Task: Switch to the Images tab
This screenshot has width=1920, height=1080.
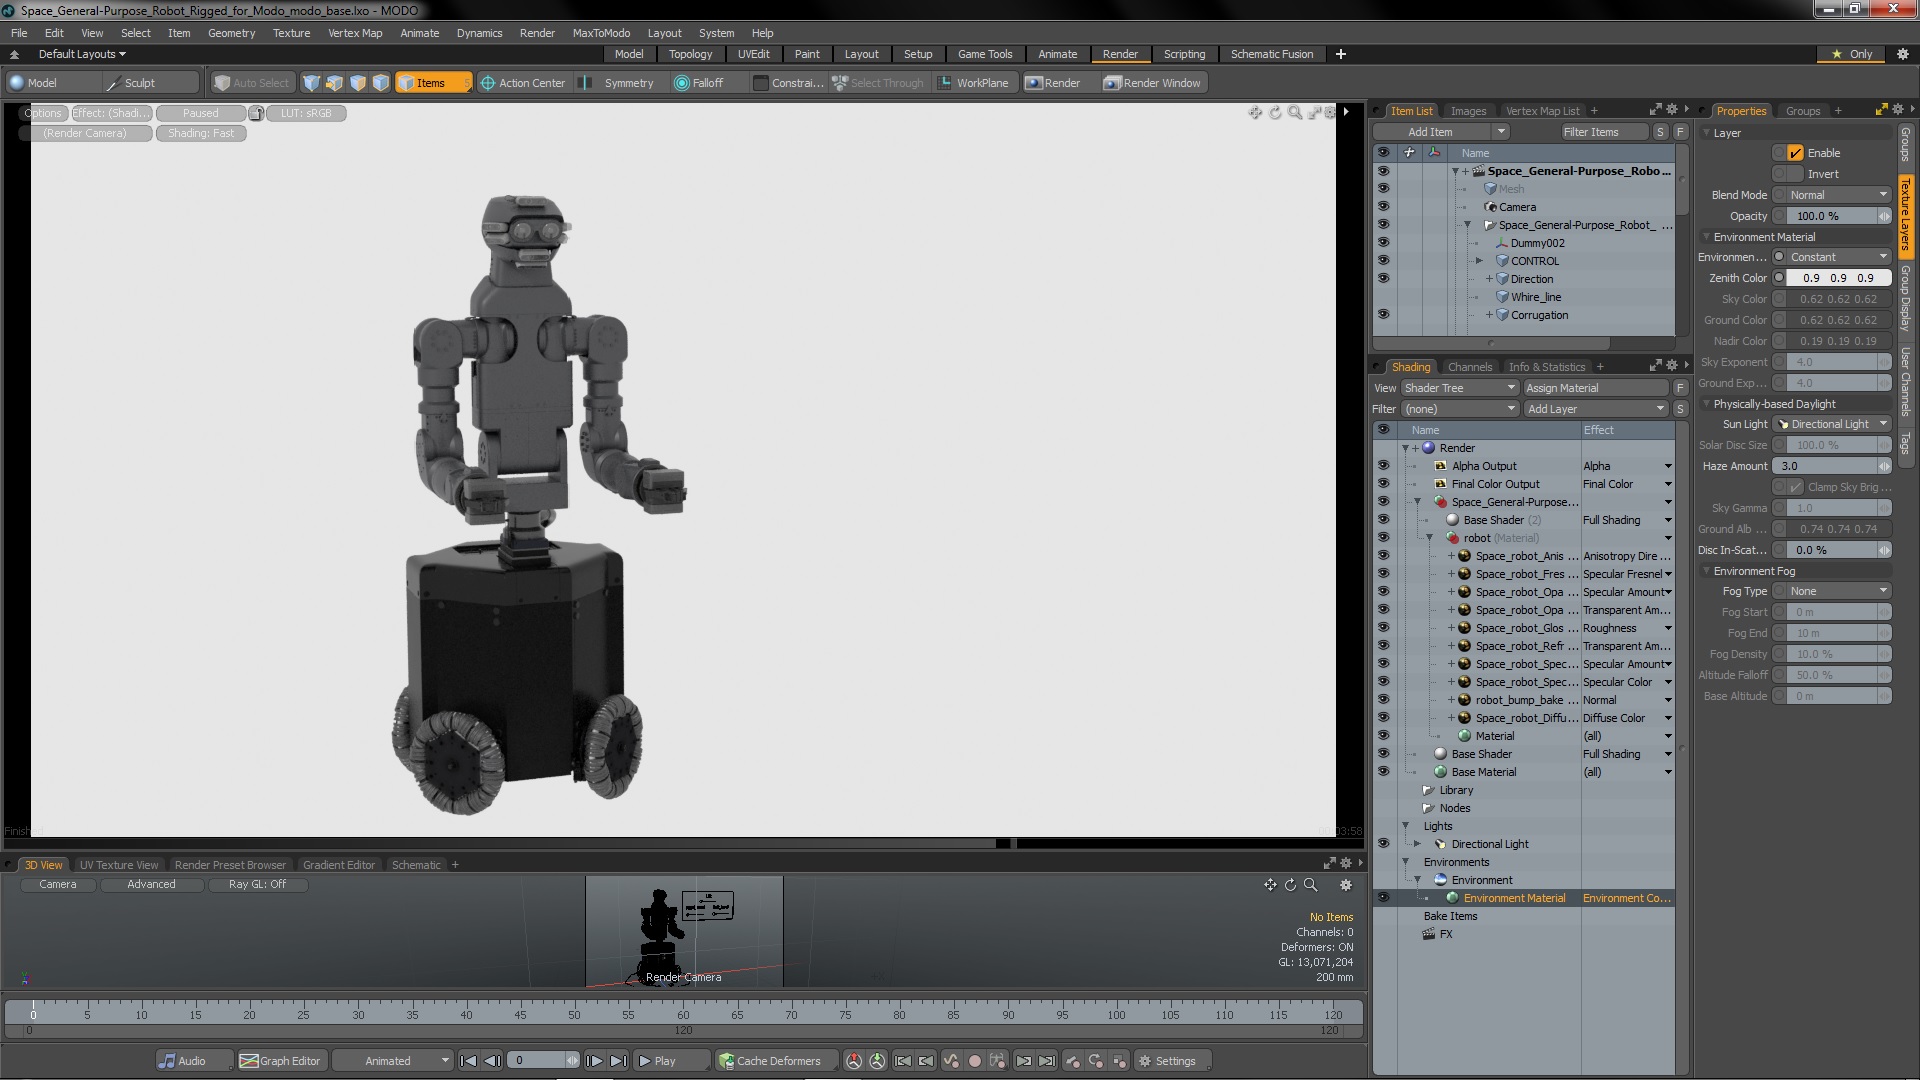Action: (1468, 111)
